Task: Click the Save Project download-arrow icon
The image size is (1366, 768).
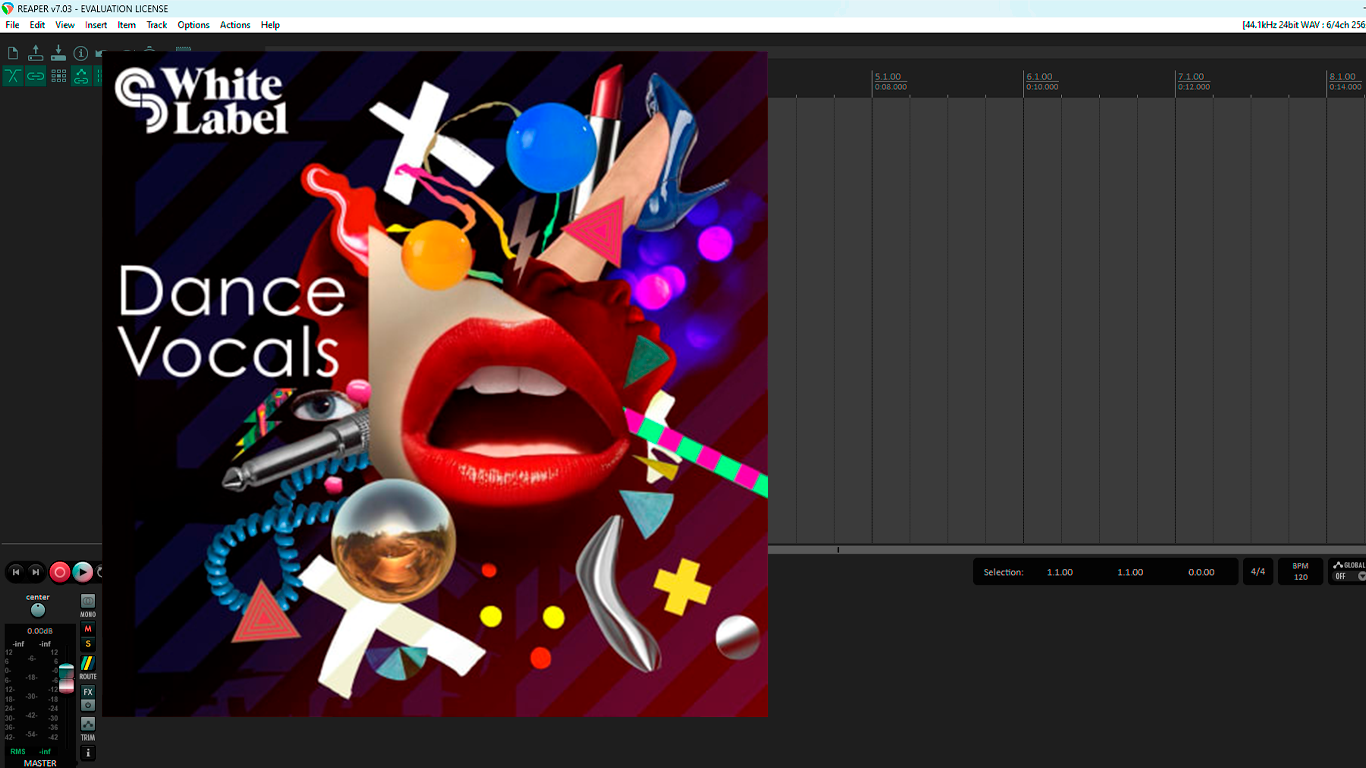Action: (x=58, y=53)
